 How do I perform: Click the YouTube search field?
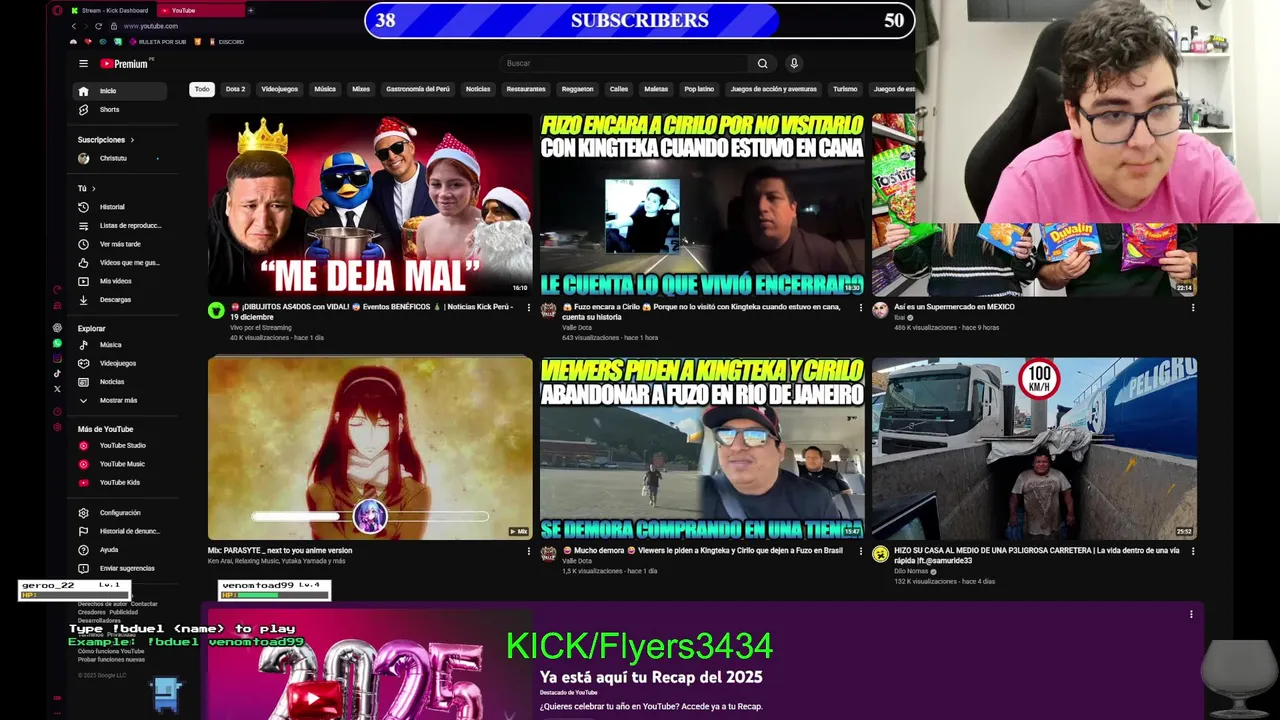624,63
